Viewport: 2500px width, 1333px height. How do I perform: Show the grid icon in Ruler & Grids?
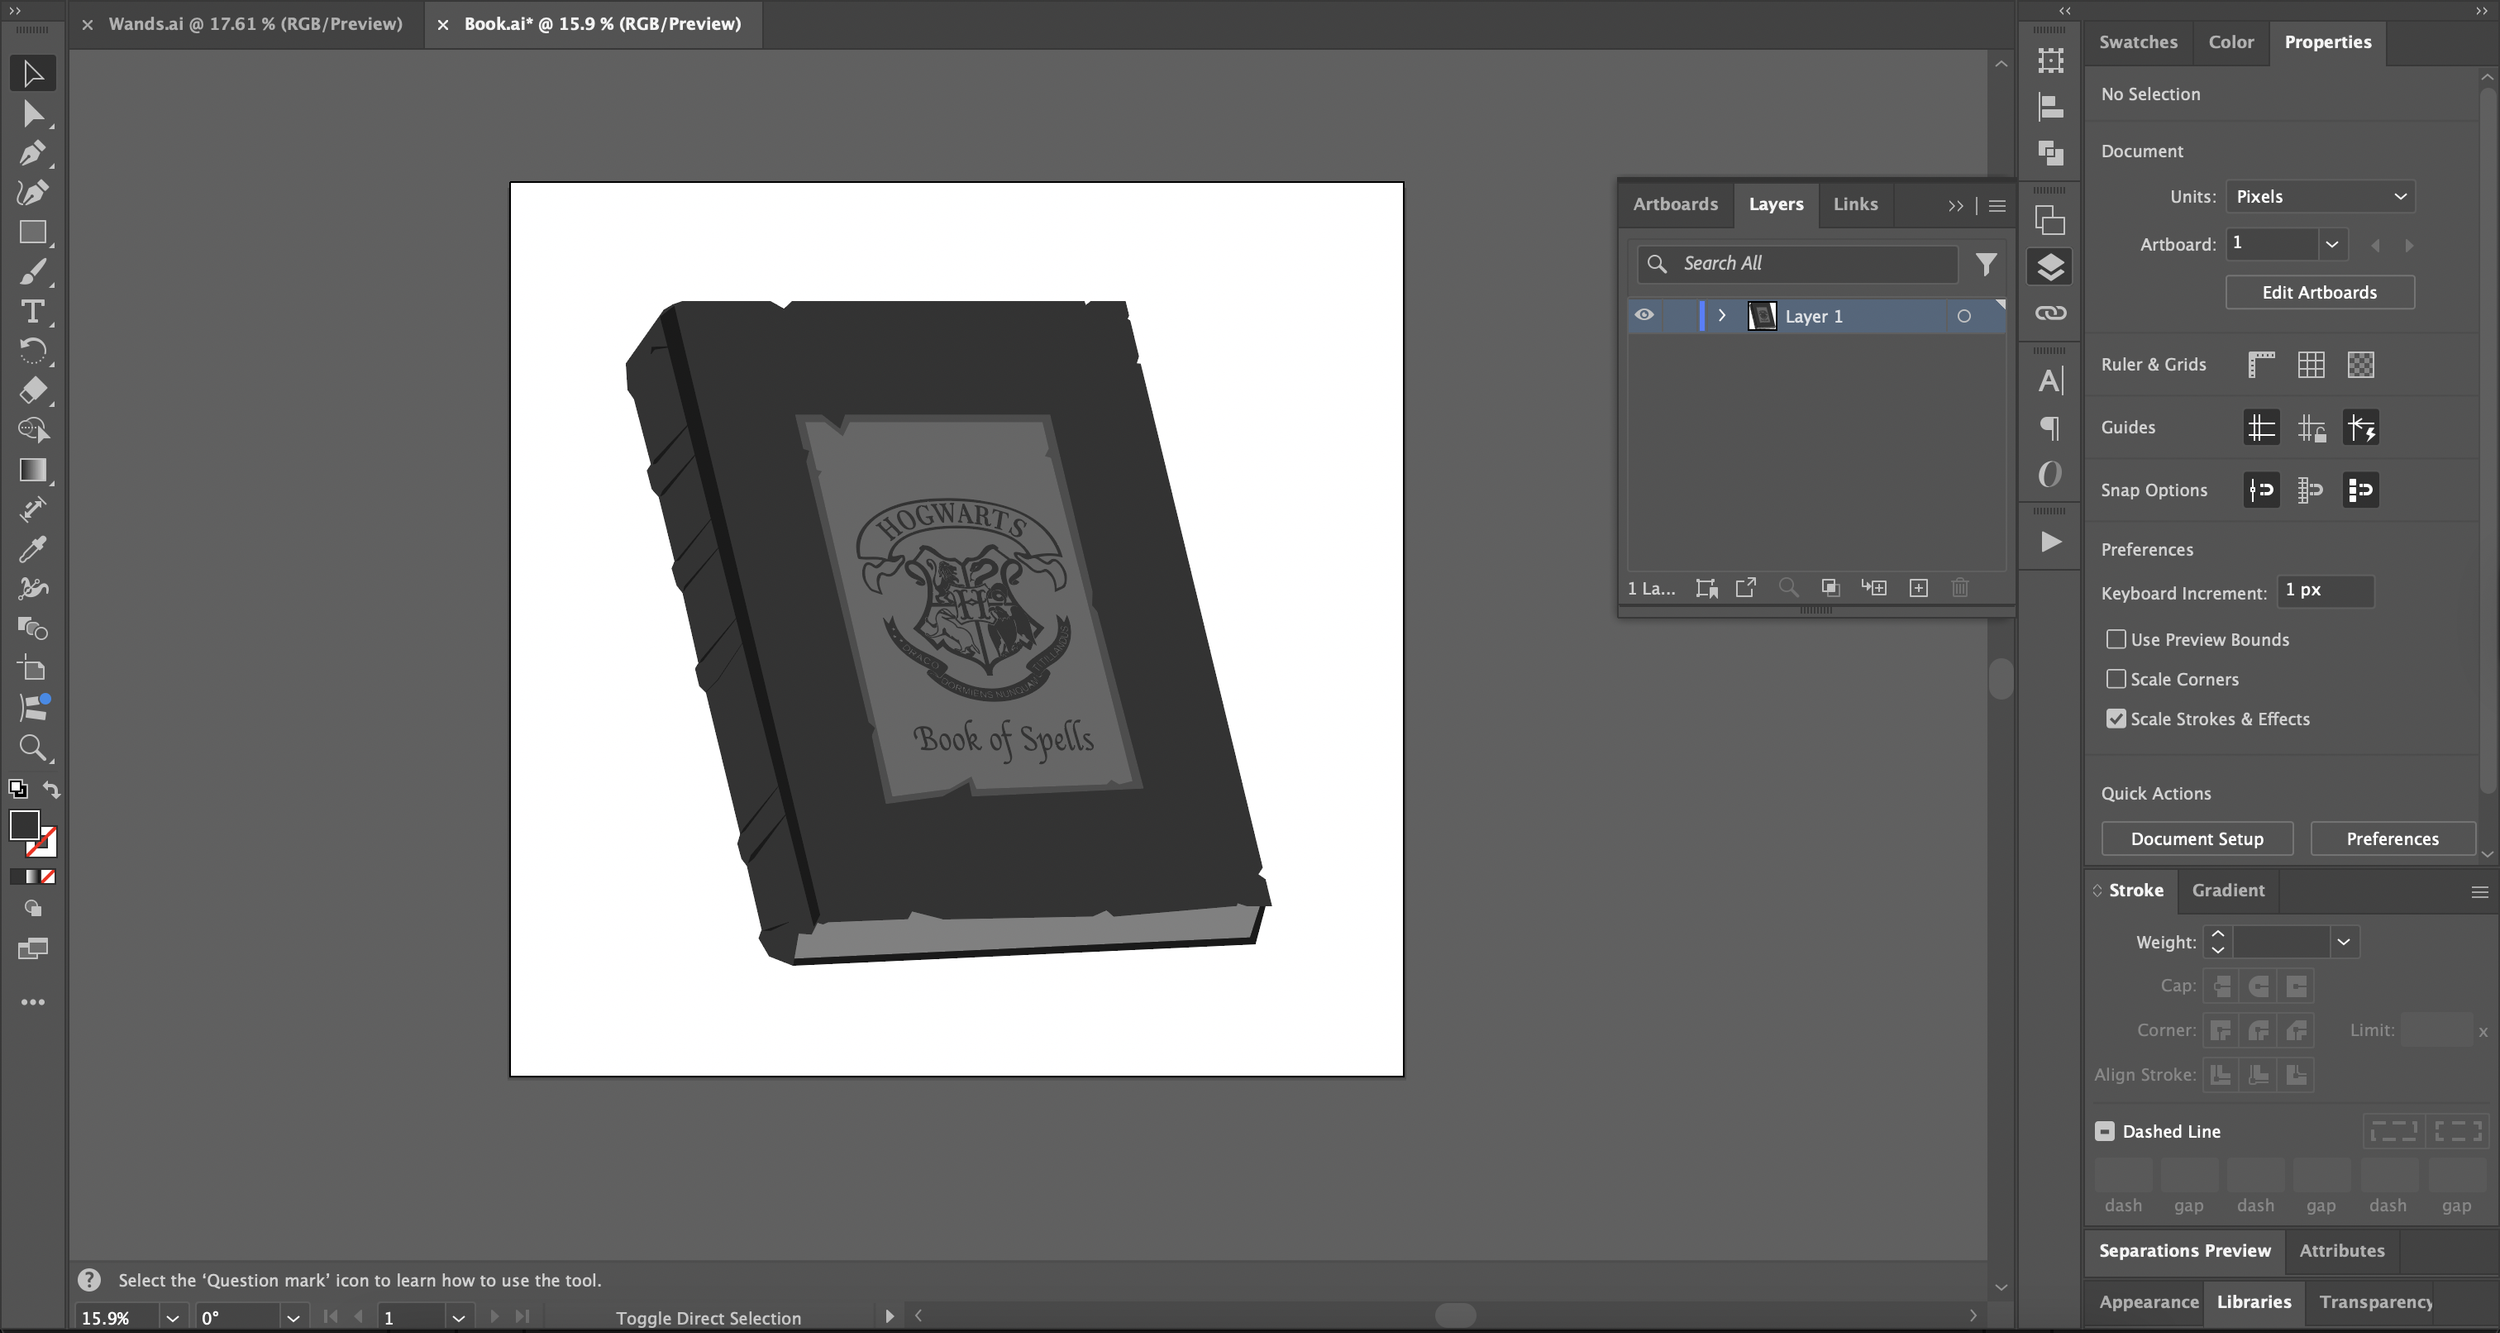pyautogui.click(x=2311, y=365)
